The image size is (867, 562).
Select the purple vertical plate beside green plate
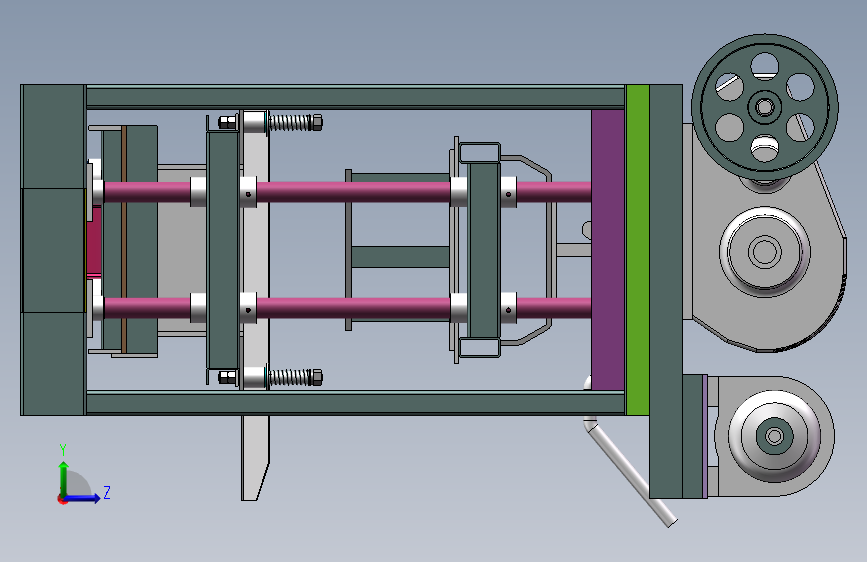click(608, 249)
